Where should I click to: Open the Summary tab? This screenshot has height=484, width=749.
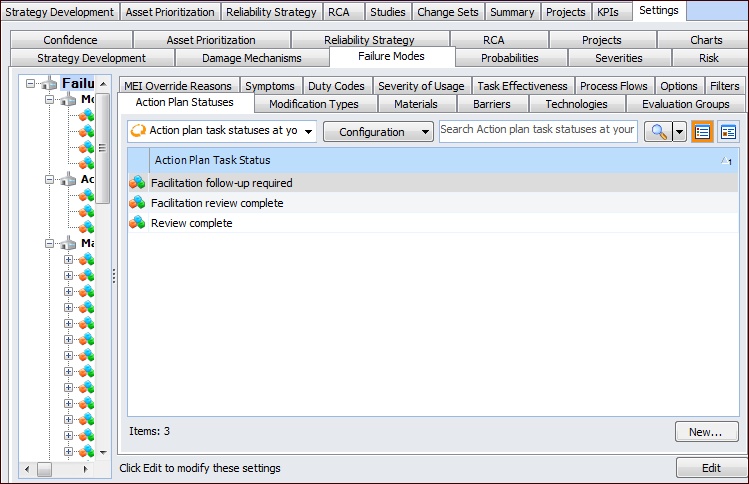(512, 12)
